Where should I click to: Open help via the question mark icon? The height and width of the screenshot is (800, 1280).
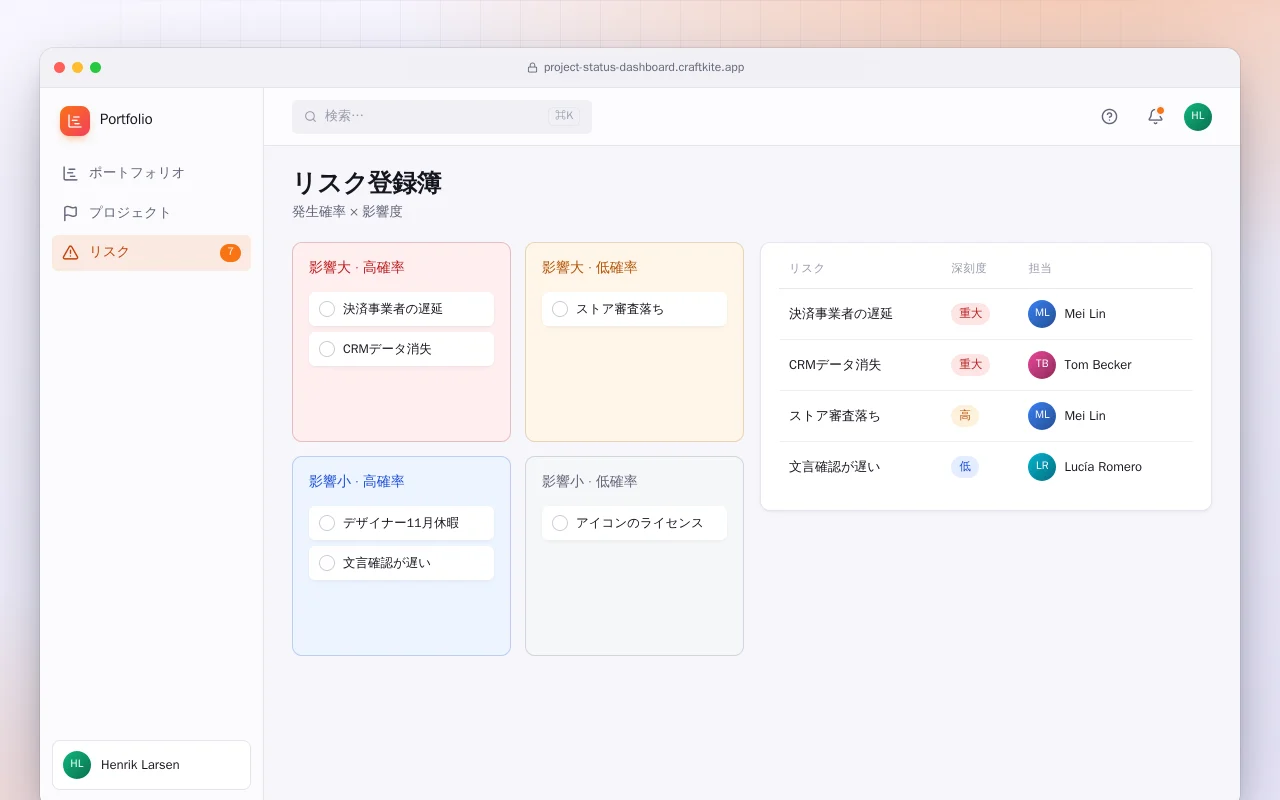tap(1109, 116)
